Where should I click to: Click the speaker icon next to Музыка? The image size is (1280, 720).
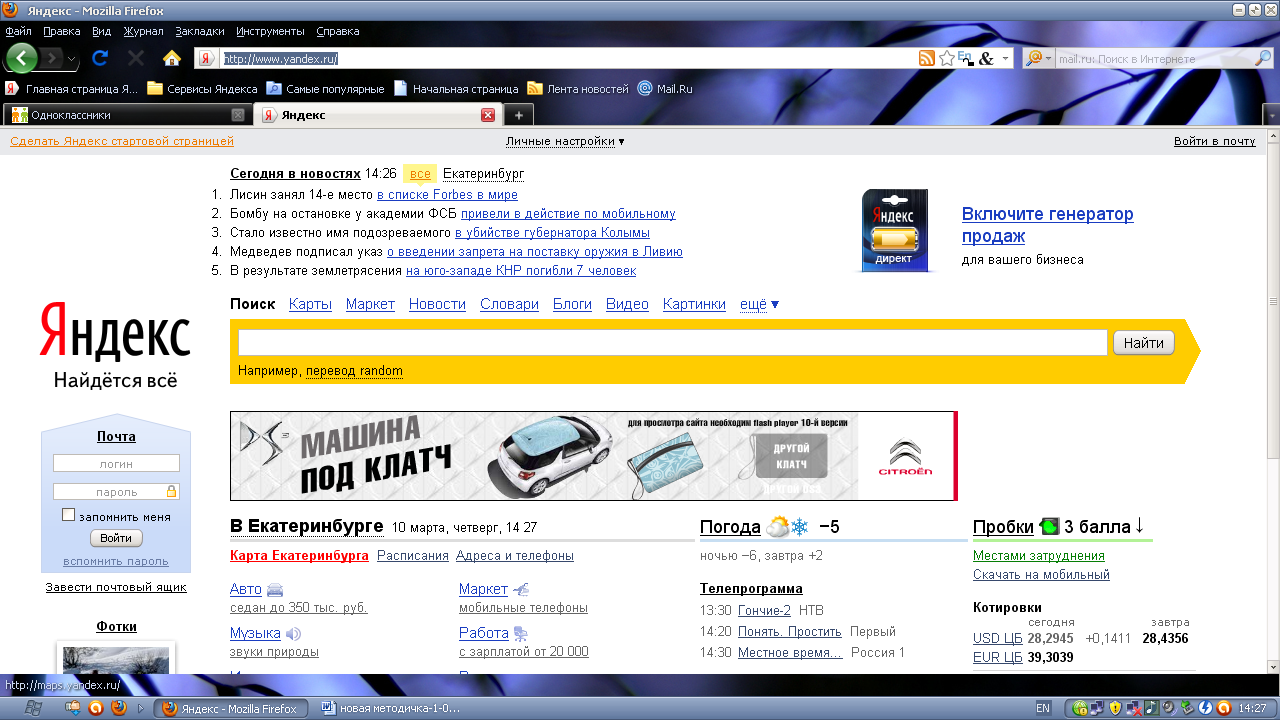tap(293, 634)
